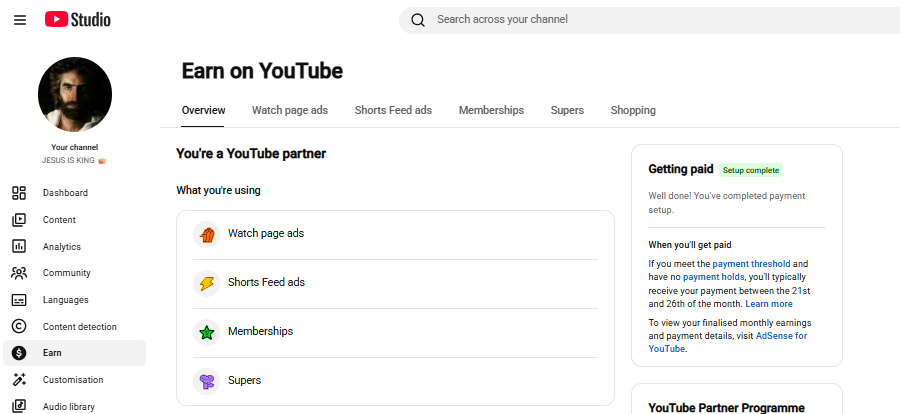Open the Community sidebar icon
The height and width of the screenshot is (414, 900).
19,273
